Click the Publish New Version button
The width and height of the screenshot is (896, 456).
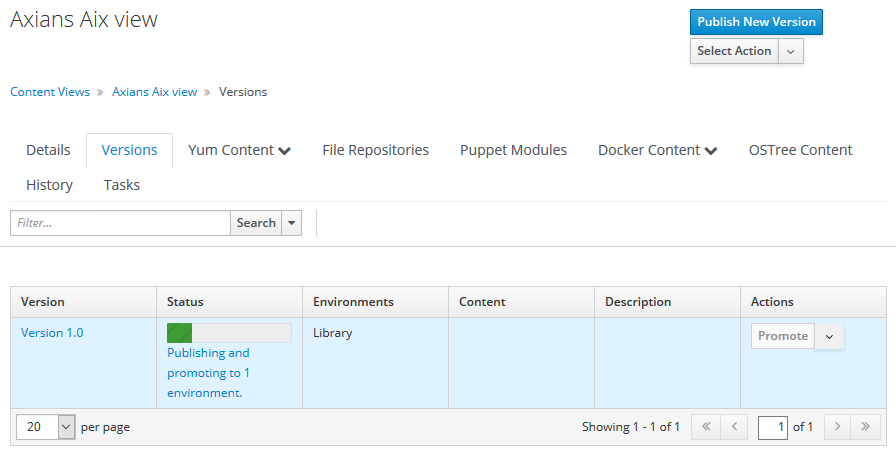coord(756,22)
